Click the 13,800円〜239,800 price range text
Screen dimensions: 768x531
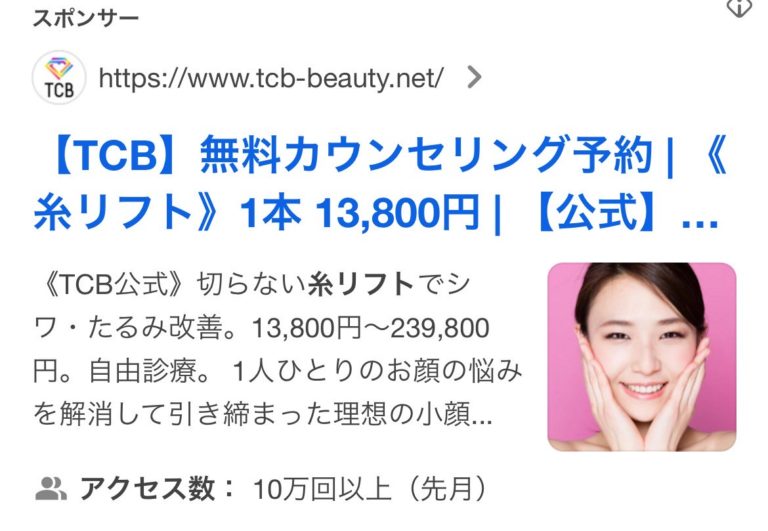(x=370, y=328)
